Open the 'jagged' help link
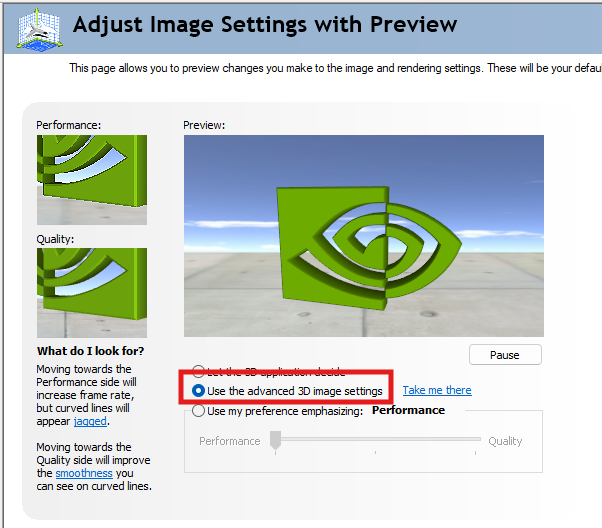 pos(90,421)
